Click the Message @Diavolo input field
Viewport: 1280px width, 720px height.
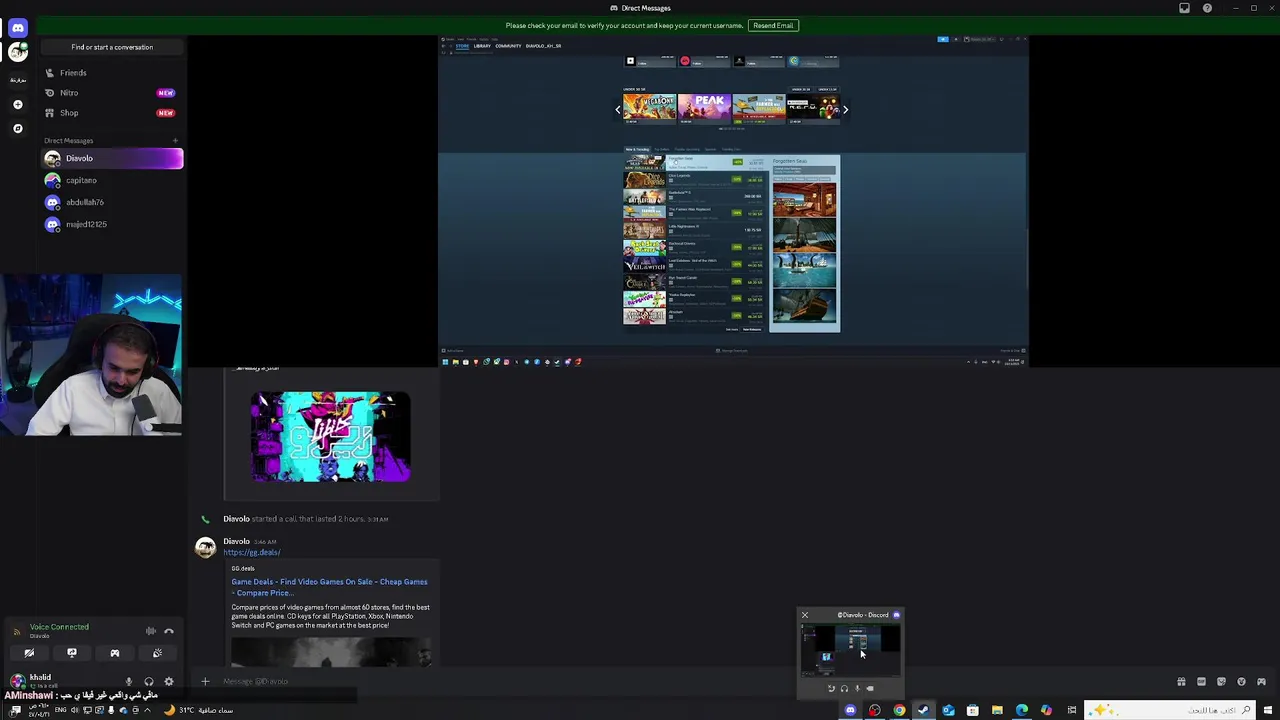(x=690, y=682)
